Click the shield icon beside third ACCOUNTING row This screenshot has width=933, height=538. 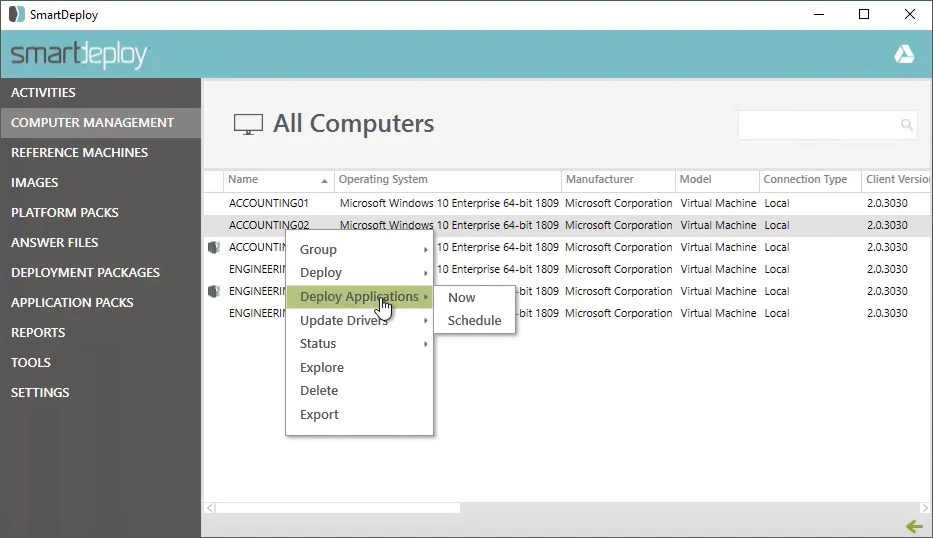(214, 247)
